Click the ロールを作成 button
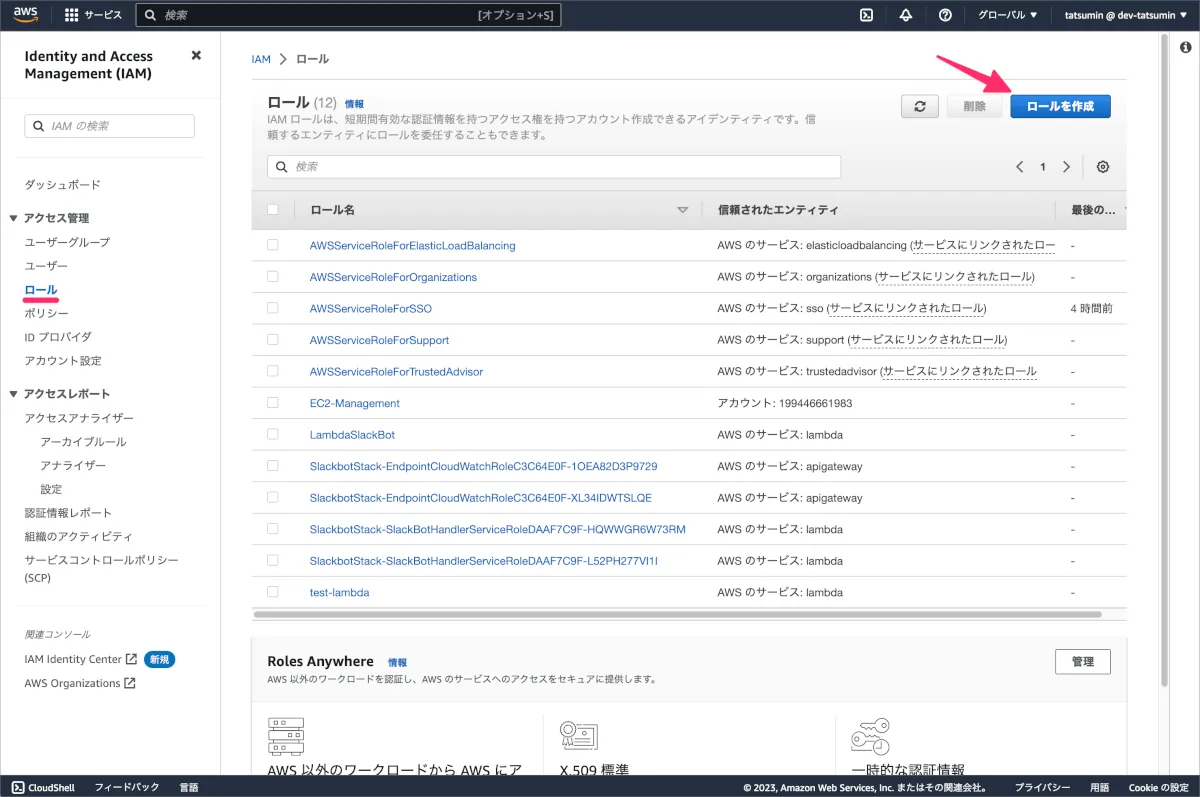Screen dimensions: 1200x797 (1060, 106)
